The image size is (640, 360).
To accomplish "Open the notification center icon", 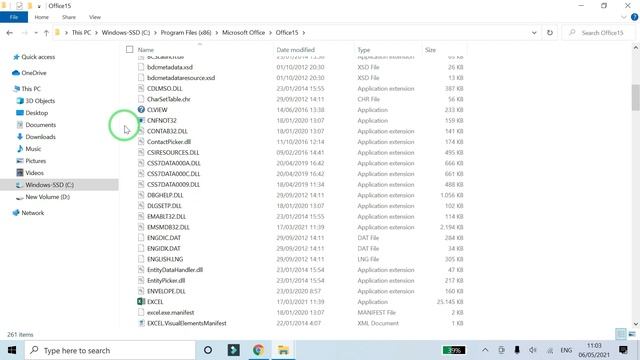I will click(x=623, y=350).
